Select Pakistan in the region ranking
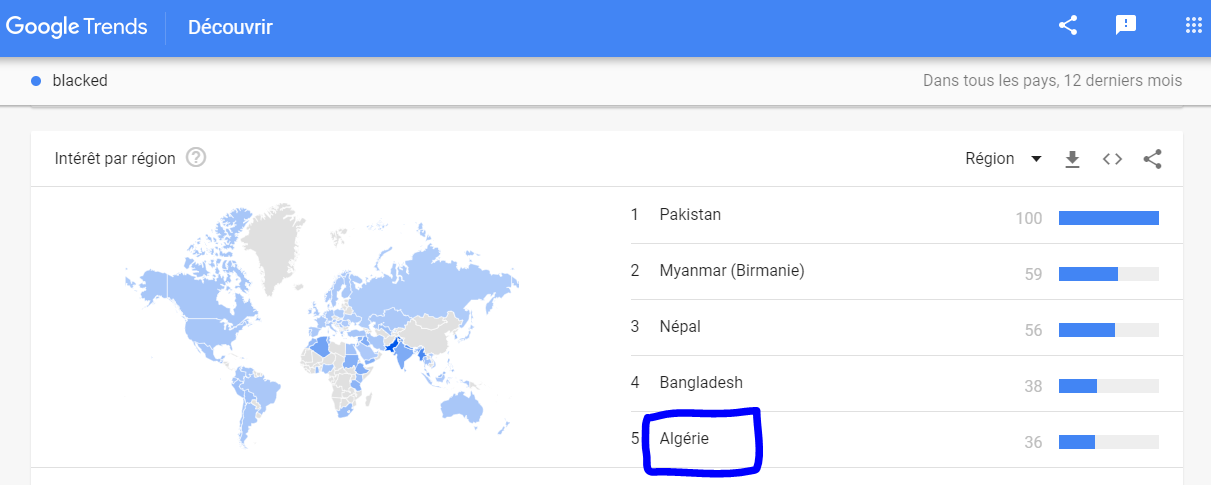 pos(690,214)
